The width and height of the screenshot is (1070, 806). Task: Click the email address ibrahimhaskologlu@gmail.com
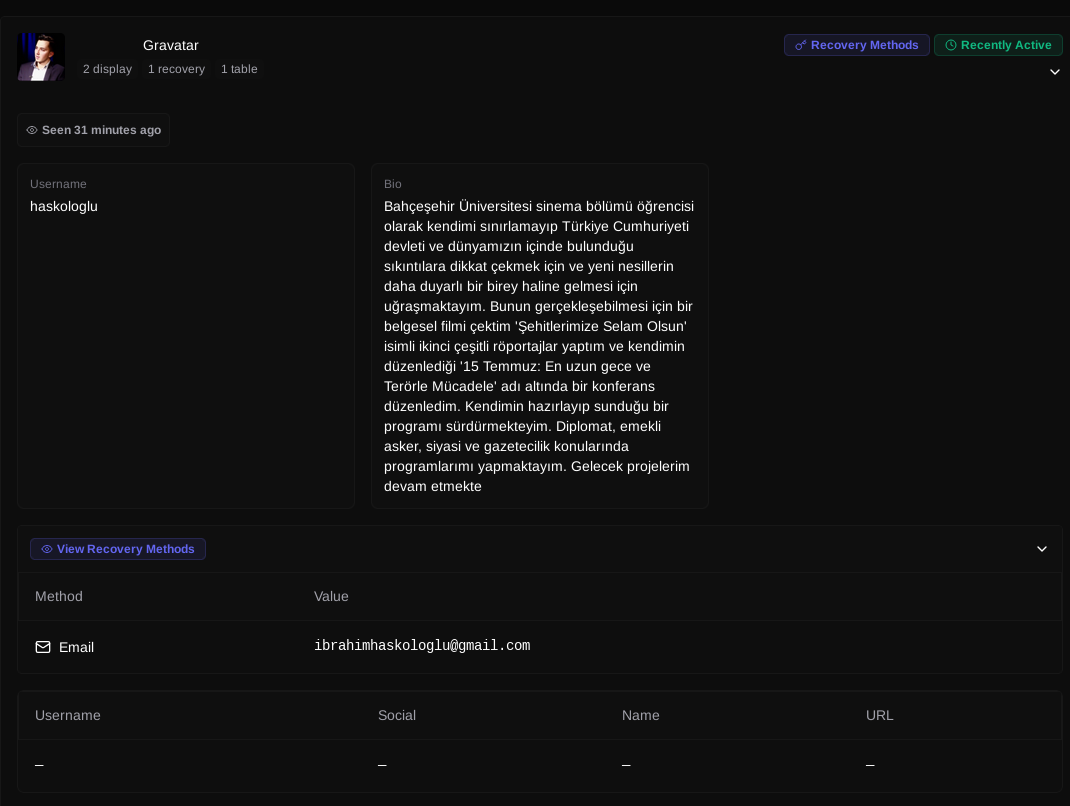coord(422,646)
